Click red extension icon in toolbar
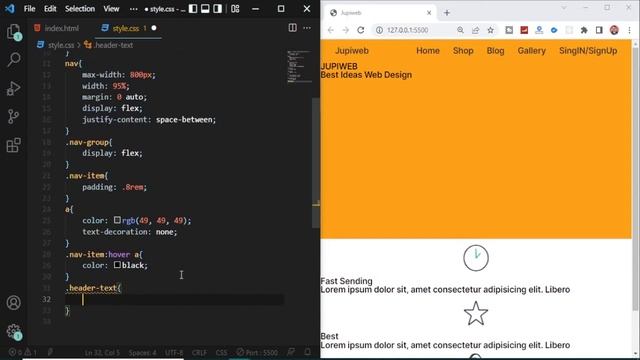This screenshot has width=640, height=360. click(524, 30)
